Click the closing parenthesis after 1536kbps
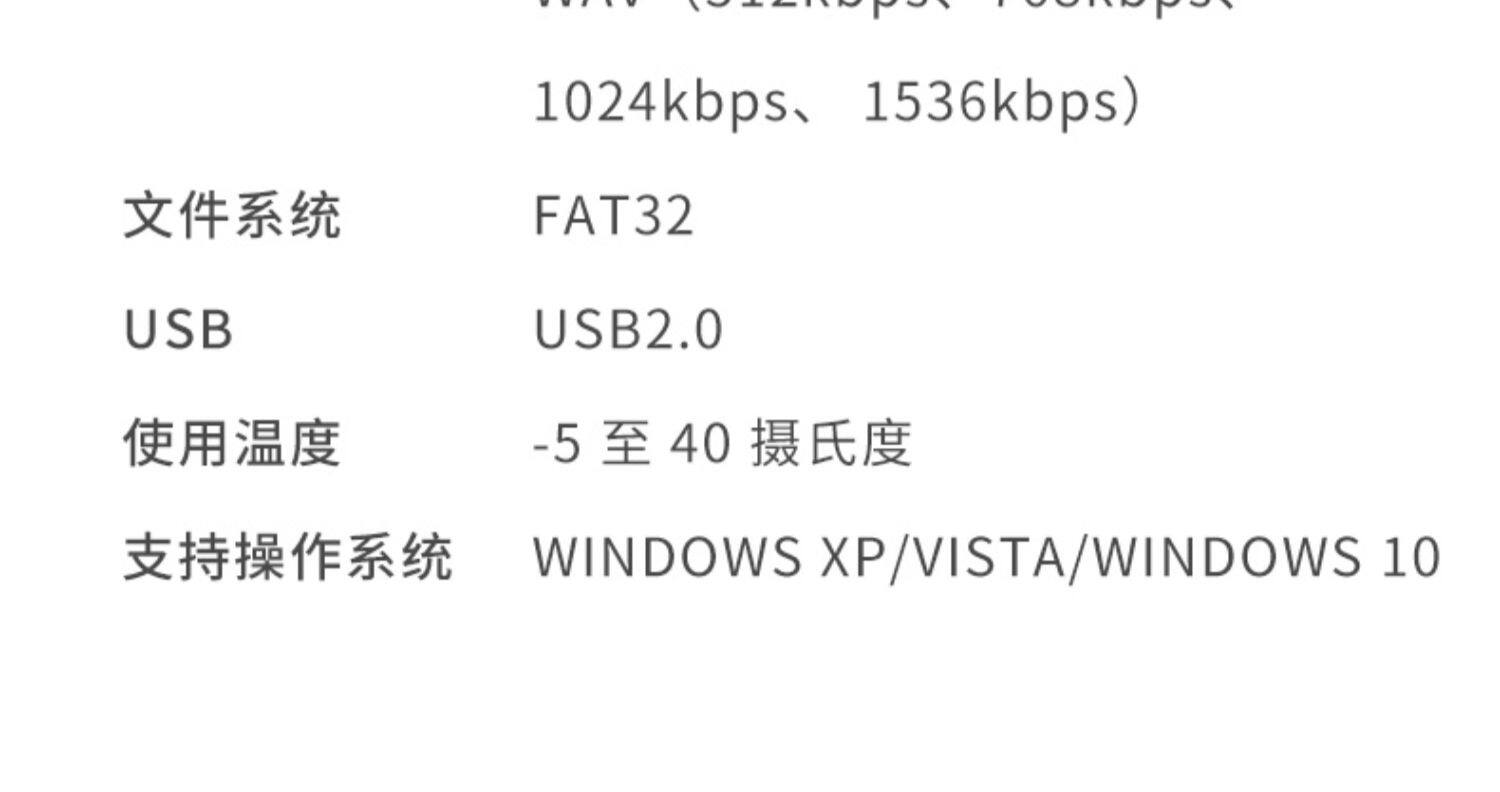 [1131, 104]
